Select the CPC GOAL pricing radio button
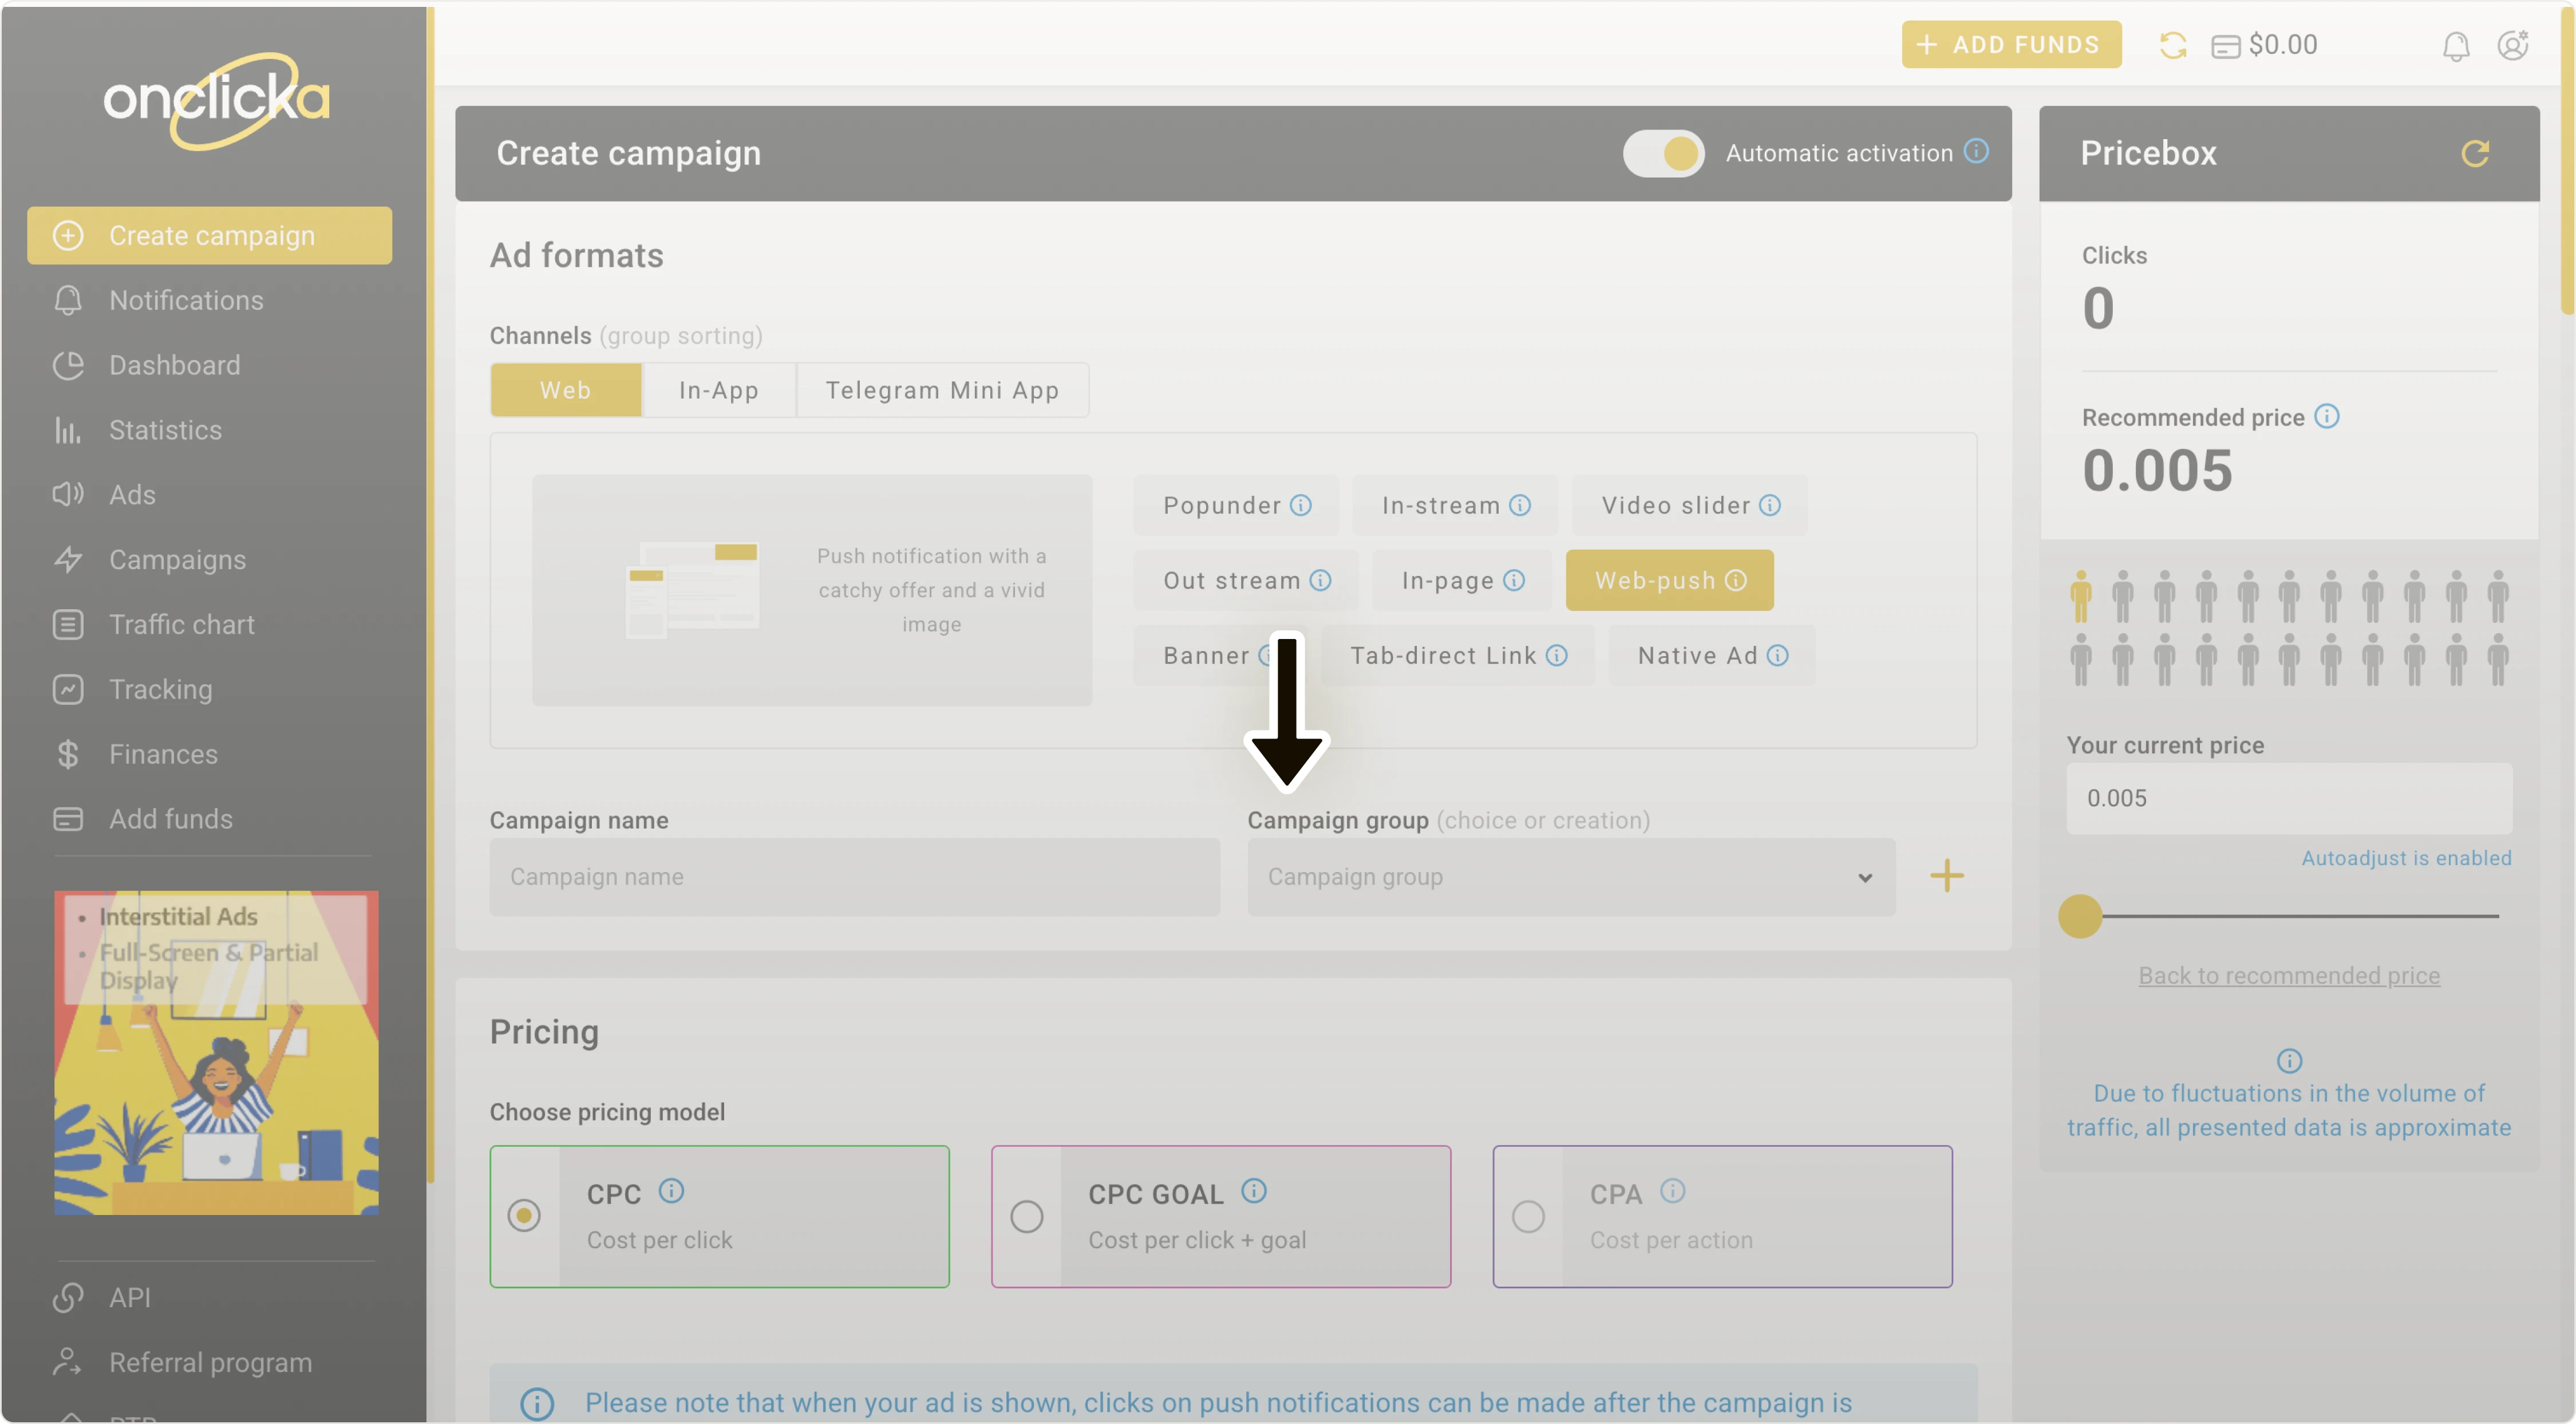 click(1026, 1217)
